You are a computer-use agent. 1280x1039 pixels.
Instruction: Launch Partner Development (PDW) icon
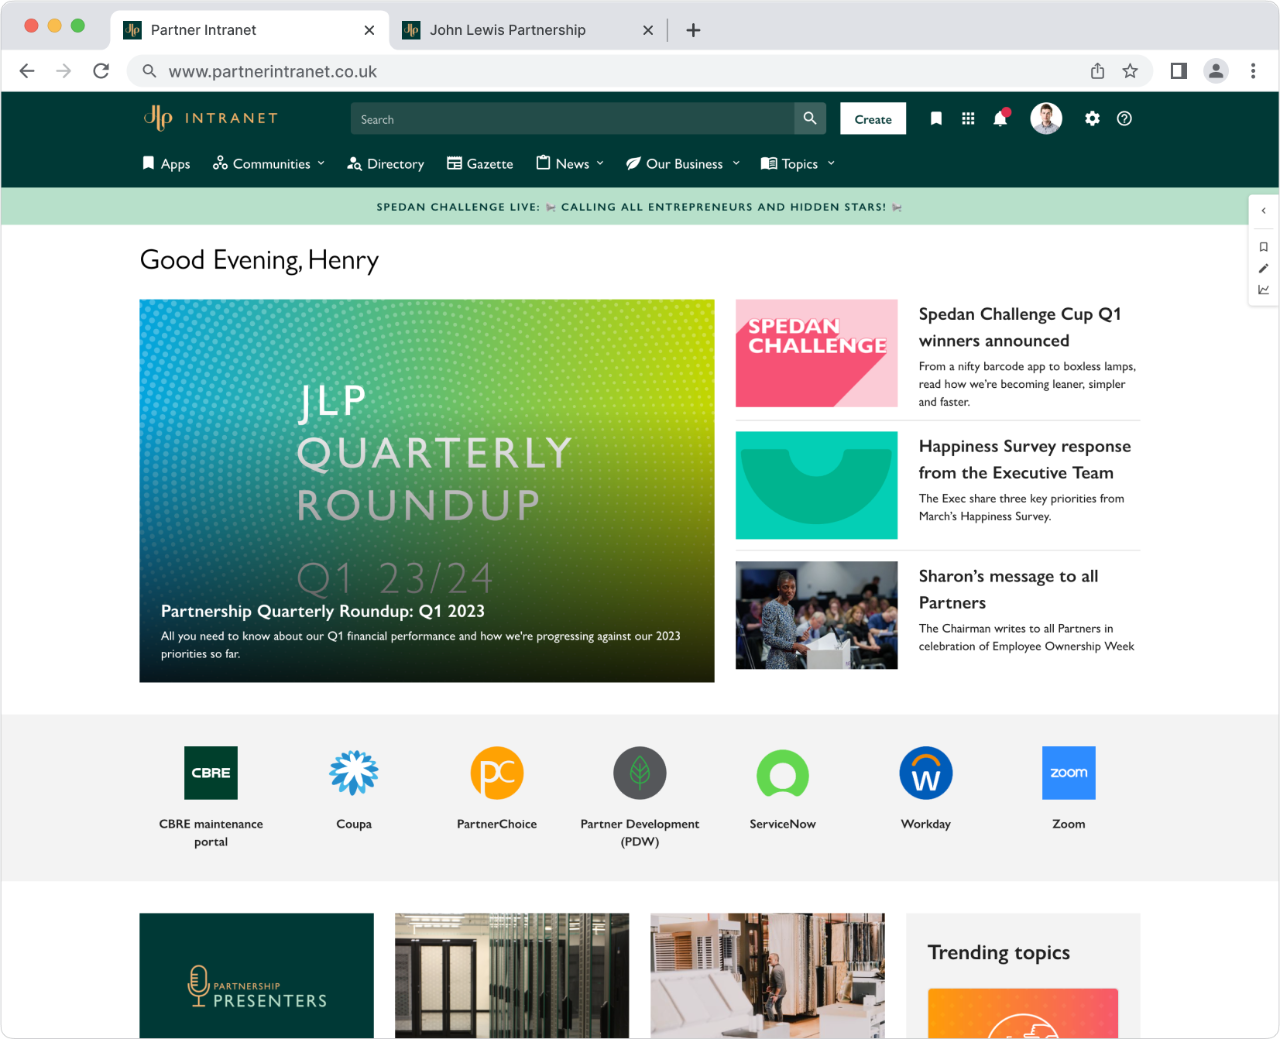click(x=640, y=773)
